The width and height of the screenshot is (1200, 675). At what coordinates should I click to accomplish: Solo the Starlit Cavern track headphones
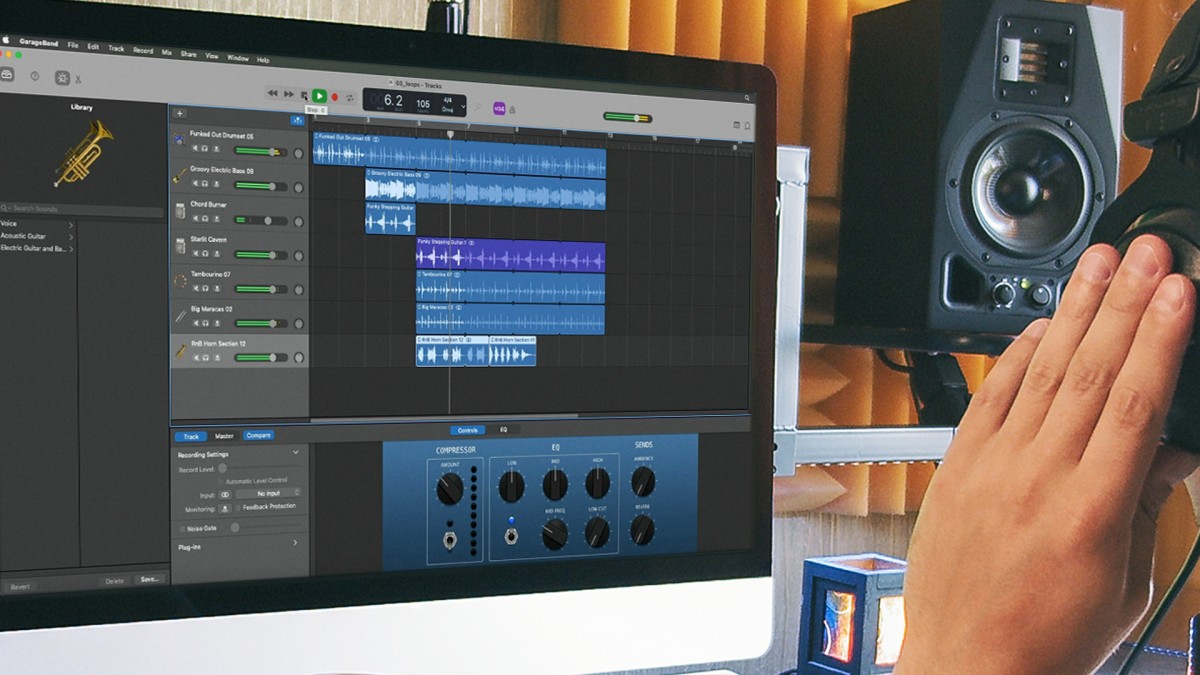point(205,253)
